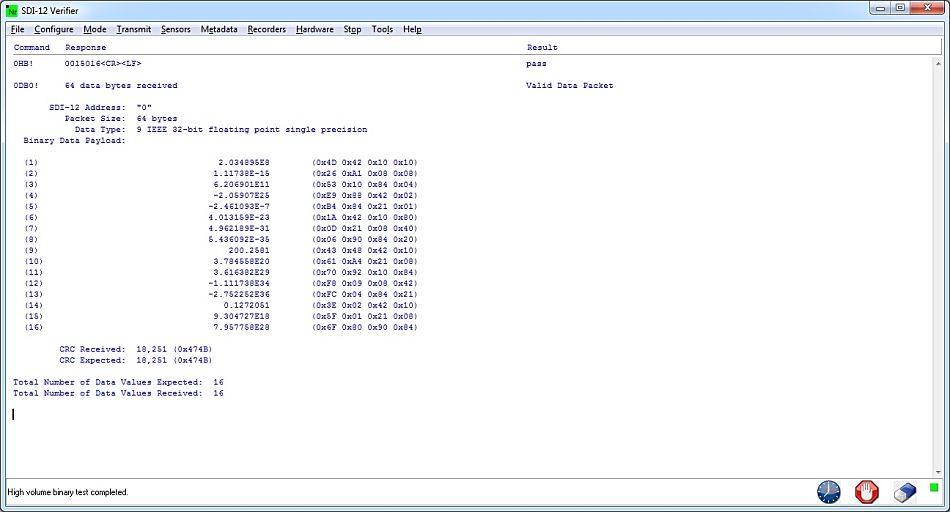Click value -2.752252E36 in row 13
The width and height of the screenshot is (950, 512).
click(x=239, y=294)
